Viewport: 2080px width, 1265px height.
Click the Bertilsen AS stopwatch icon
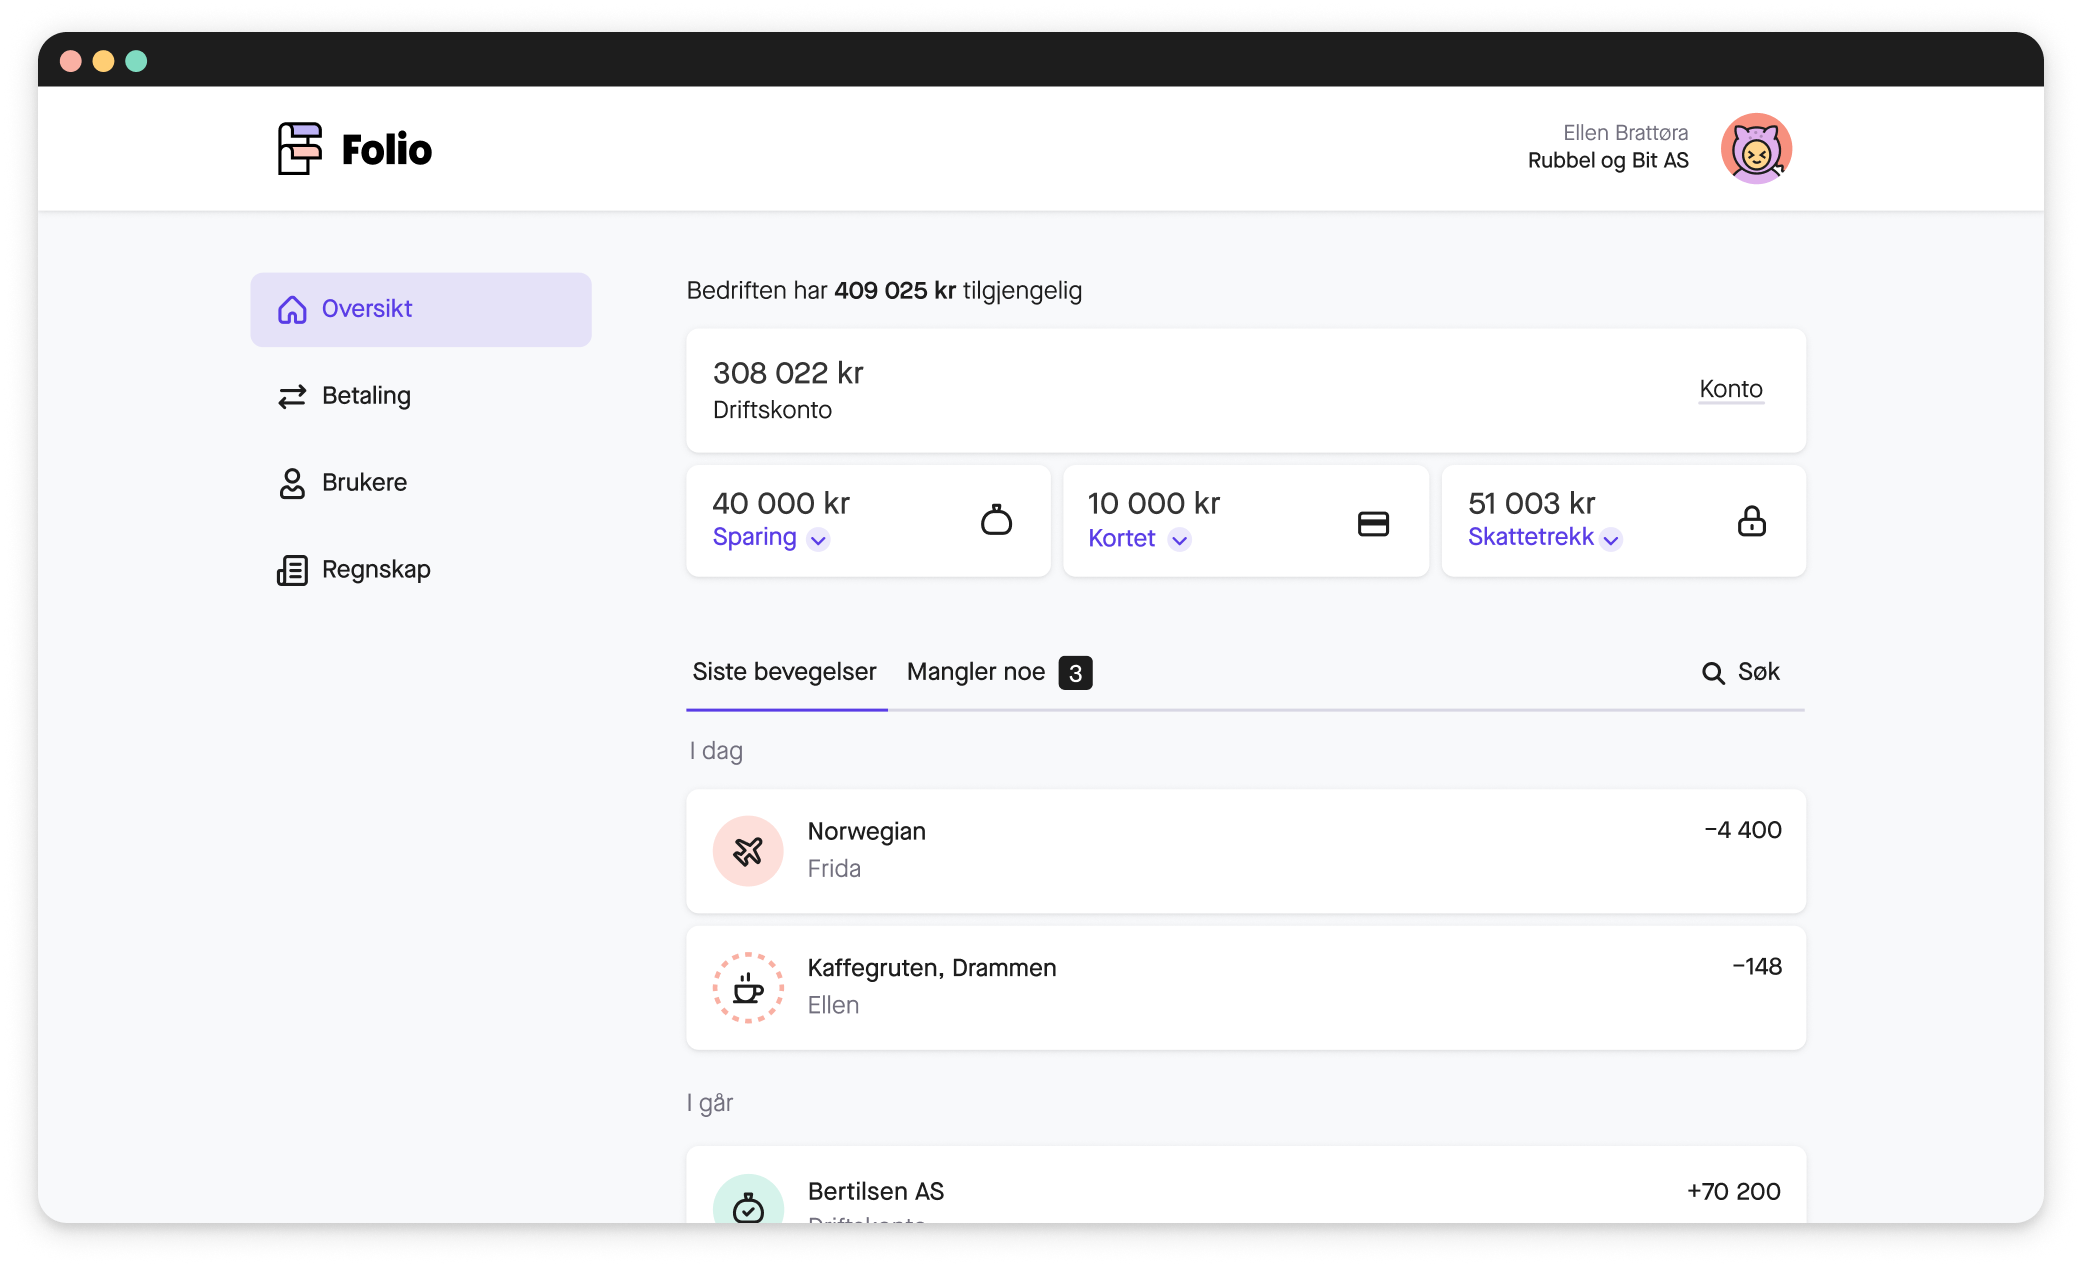(x=748, y=1205)
